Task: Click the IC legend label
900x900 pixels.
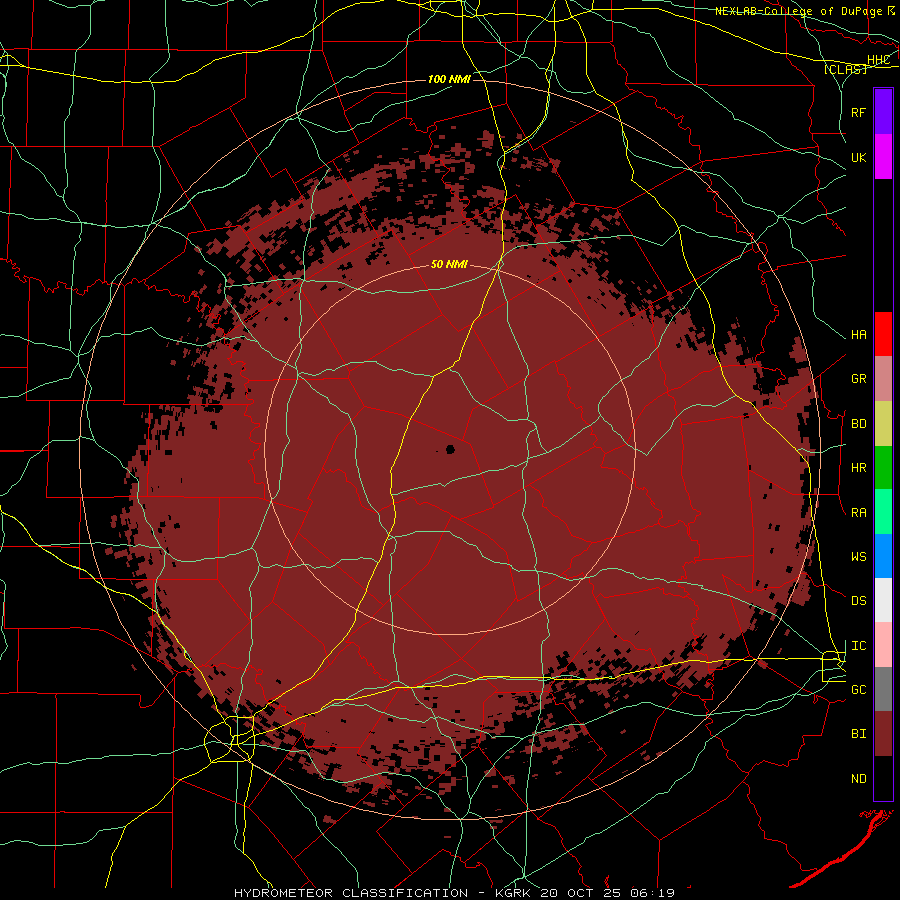Action: 858,645
